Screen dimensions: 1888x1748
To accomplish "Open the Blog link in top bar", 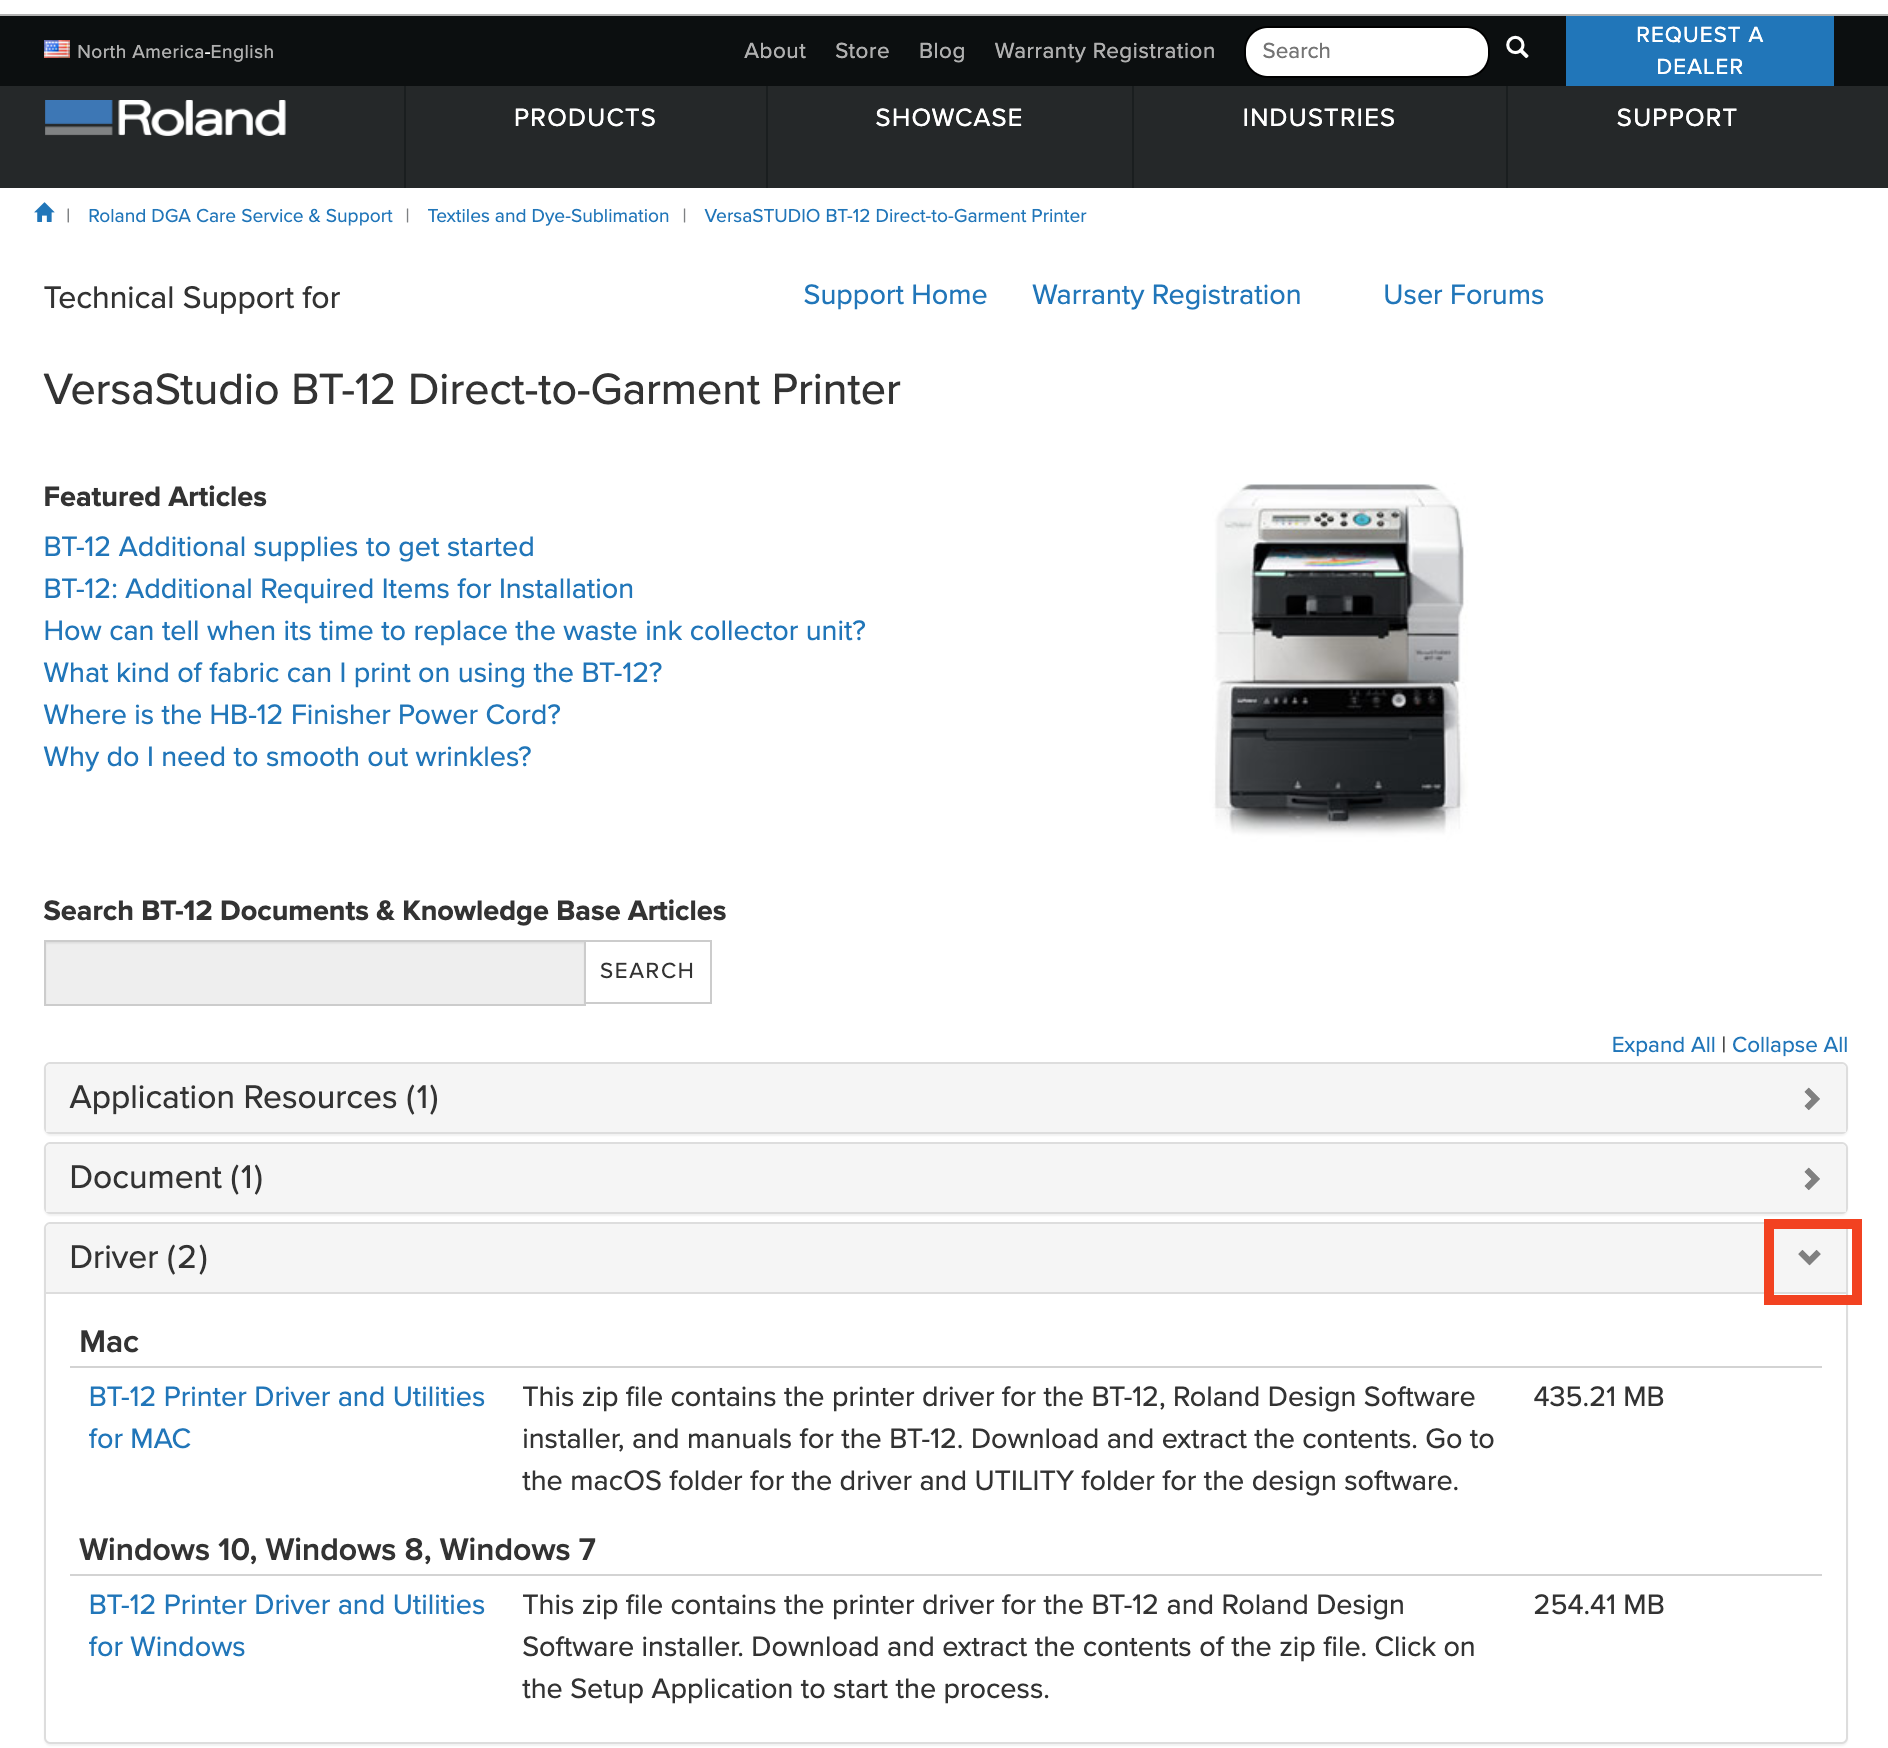I will (x=942, y=51).
